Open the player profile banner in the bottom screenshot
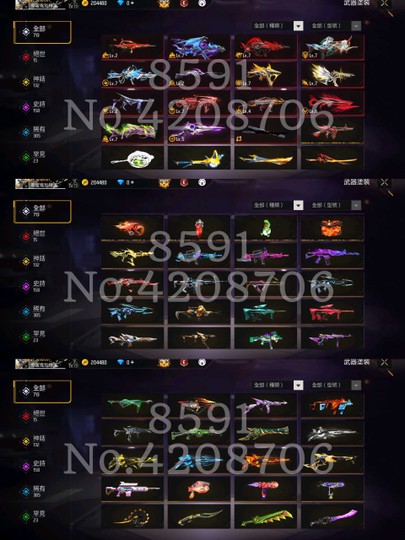The height and width of the screenshot is (540, 405). coord(43,364)
